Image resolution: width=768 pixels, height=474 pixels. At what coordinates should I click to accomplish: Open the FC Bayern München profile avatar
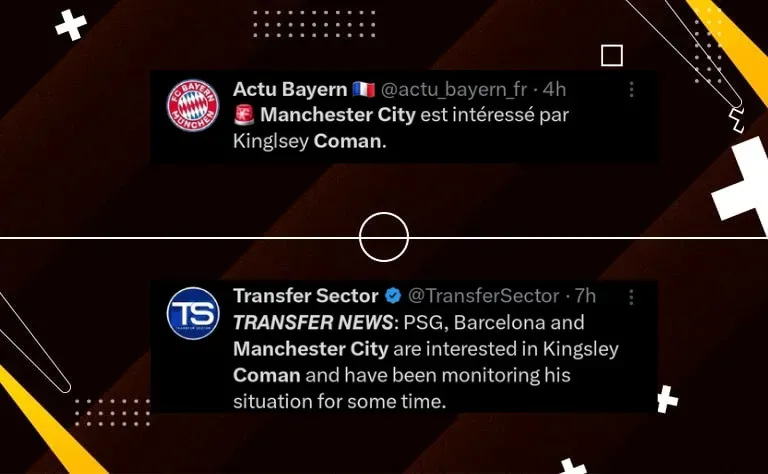click(x=192, y=106)
